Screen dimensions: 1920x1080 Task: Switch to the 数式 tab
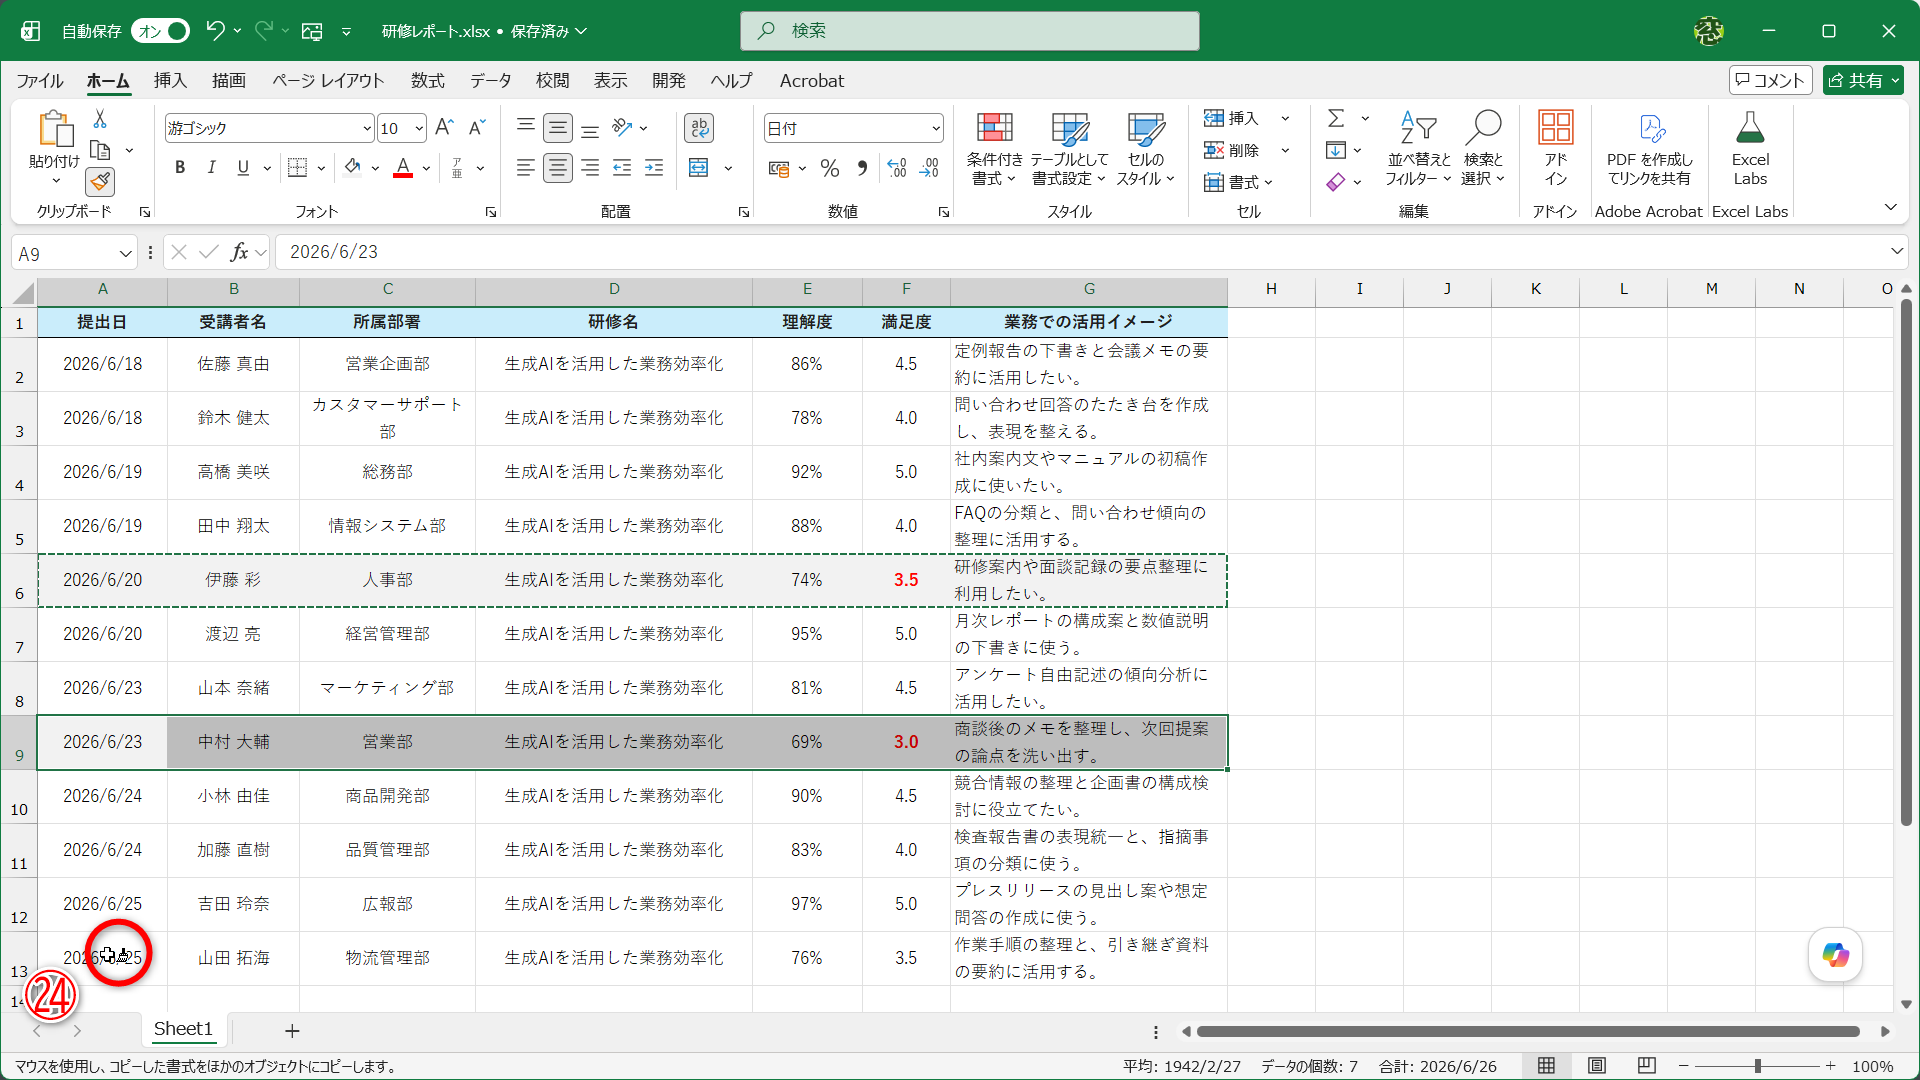coord(427,81)
